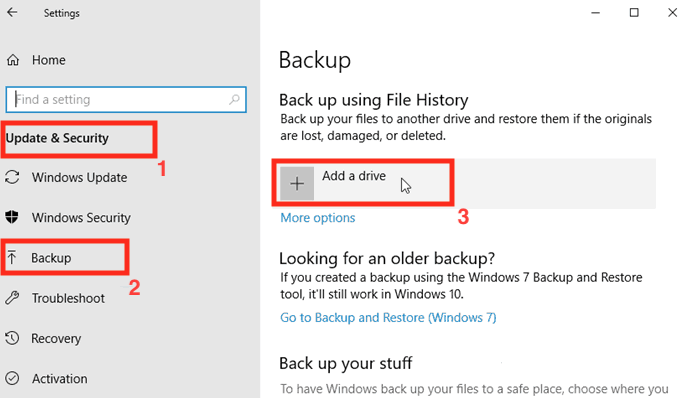686x398 pixels.
Task: Open the Activation settings page
Action: coord(60,379)
